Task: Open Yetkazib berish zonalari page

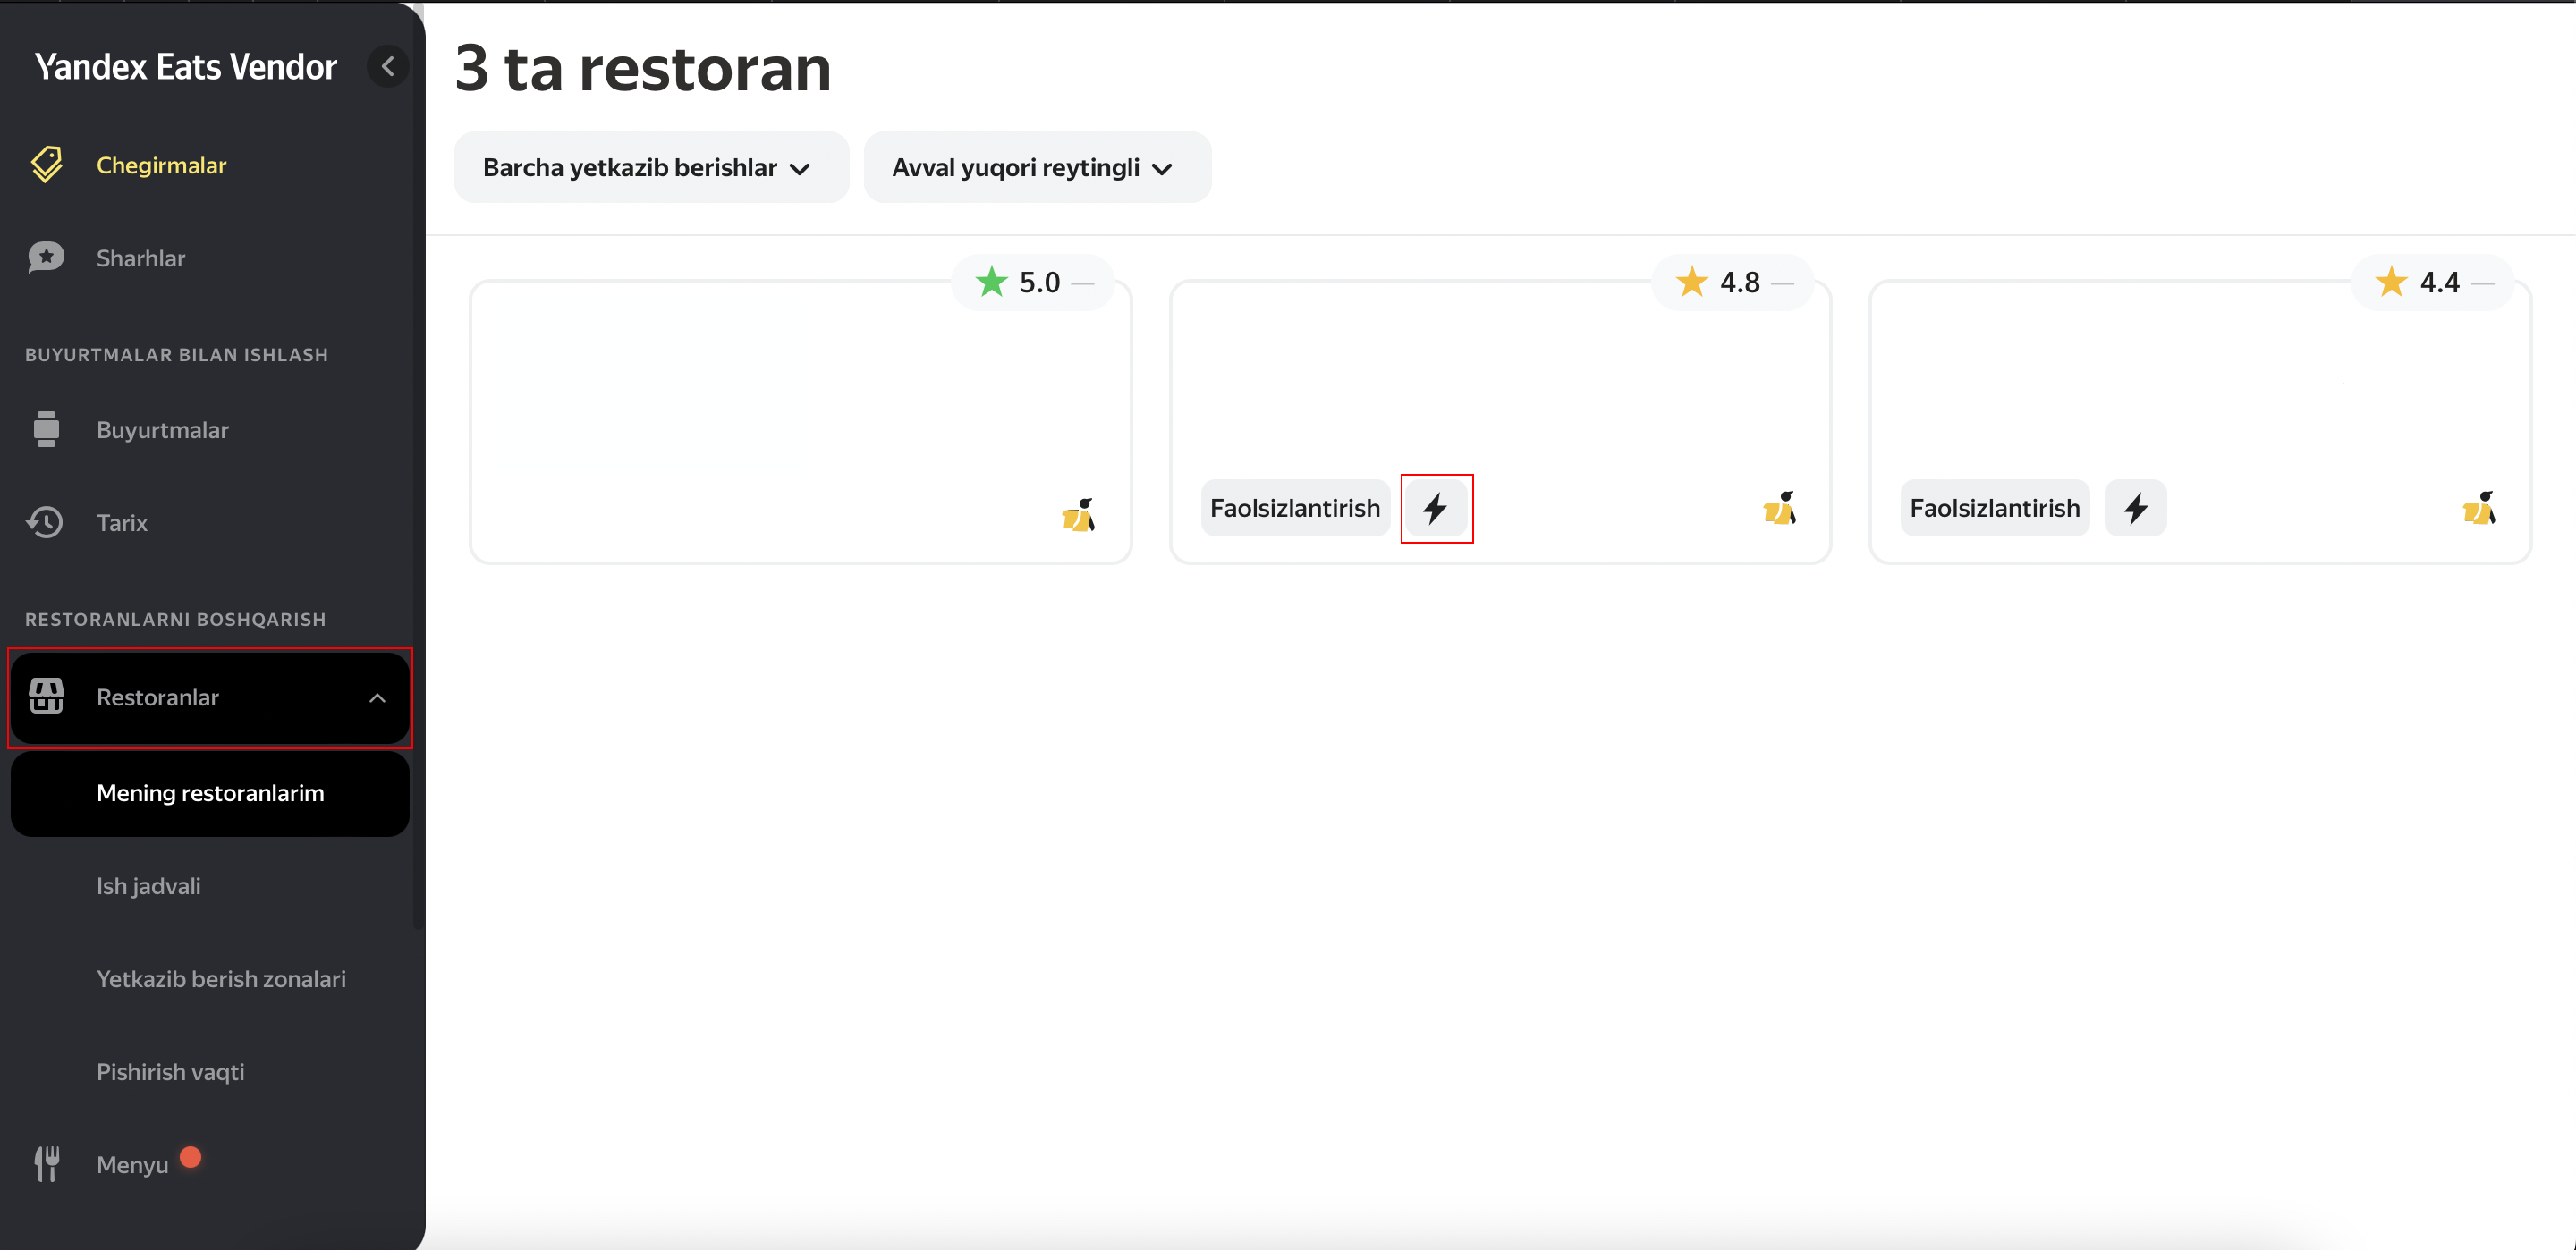Action: click(x=221, y=979)
